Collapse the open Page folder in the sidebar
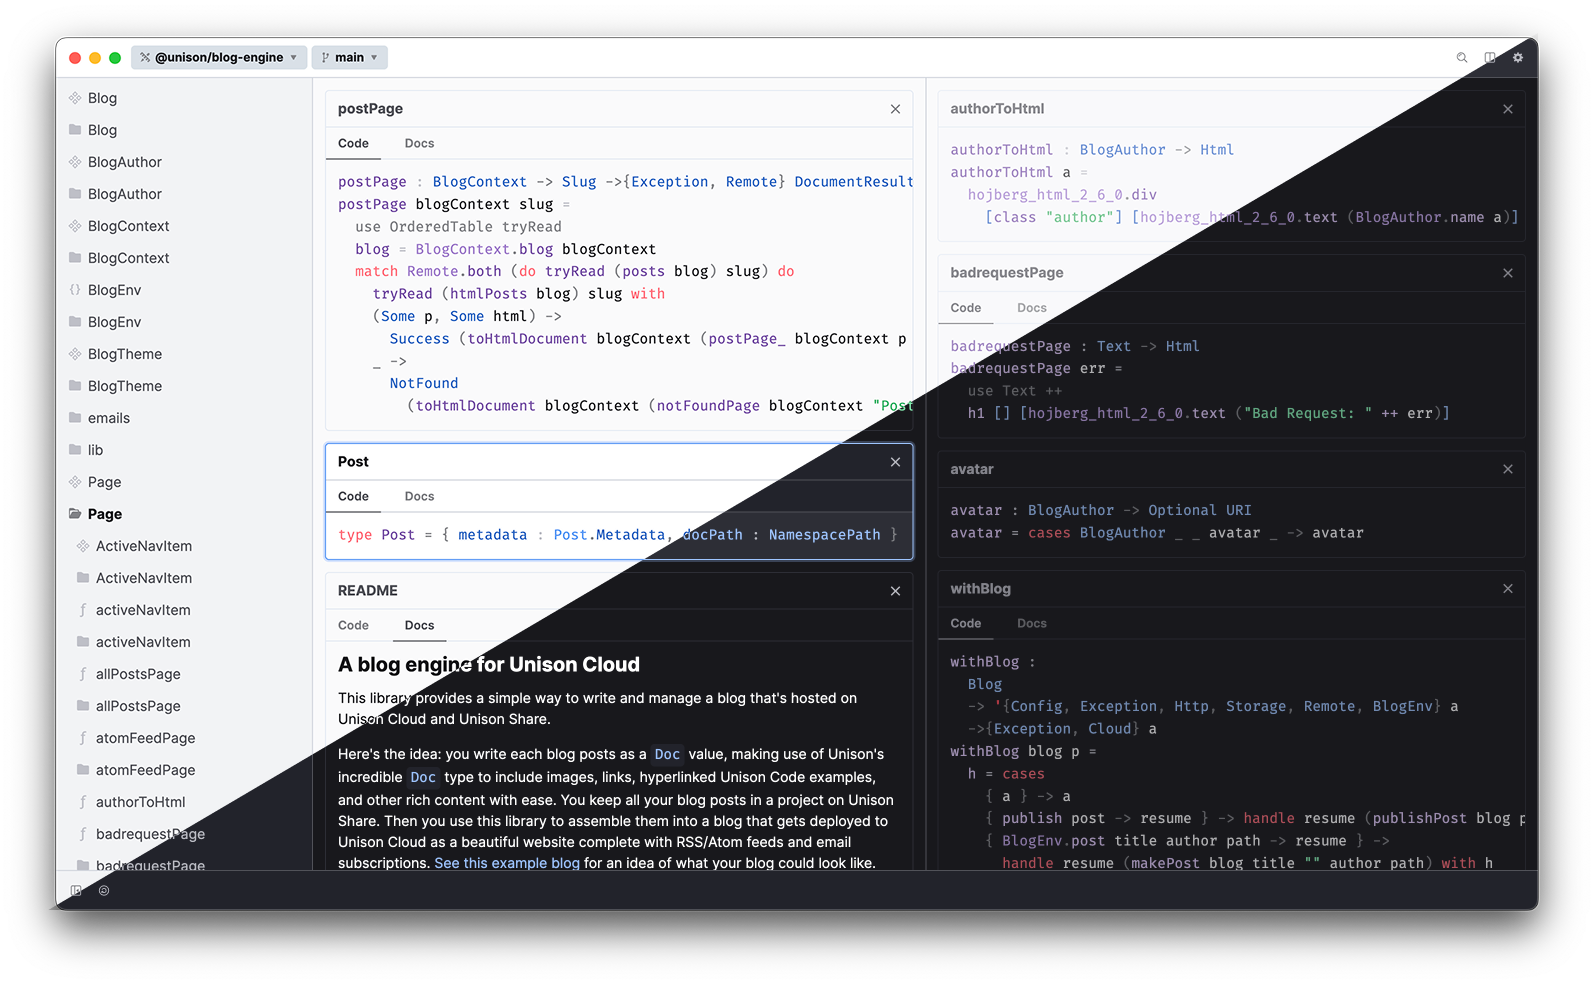This screenshot has height=984, width=1594. click(104, 514)
